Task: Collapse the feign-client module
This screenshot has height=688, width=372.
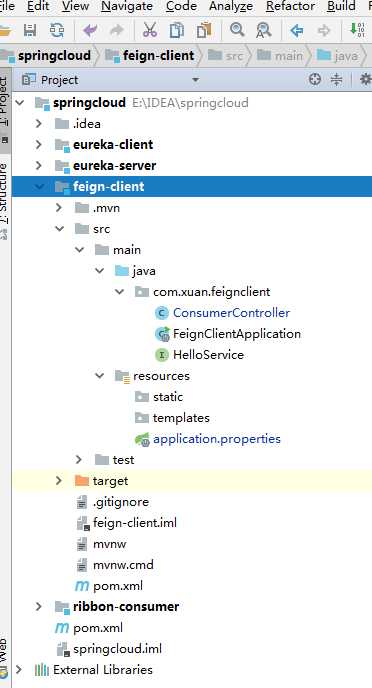Action: (x=39, y=186)
